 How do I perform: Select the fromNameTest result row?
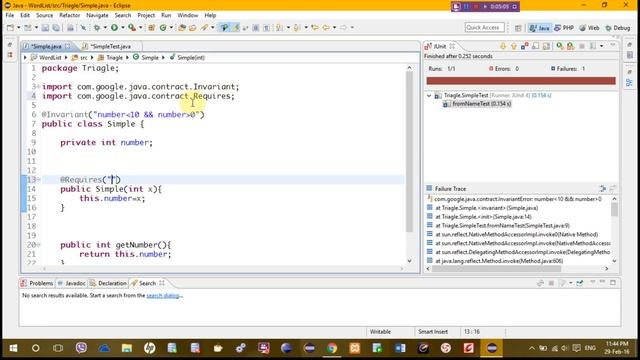pyautogui.click(x=477, y=104)
